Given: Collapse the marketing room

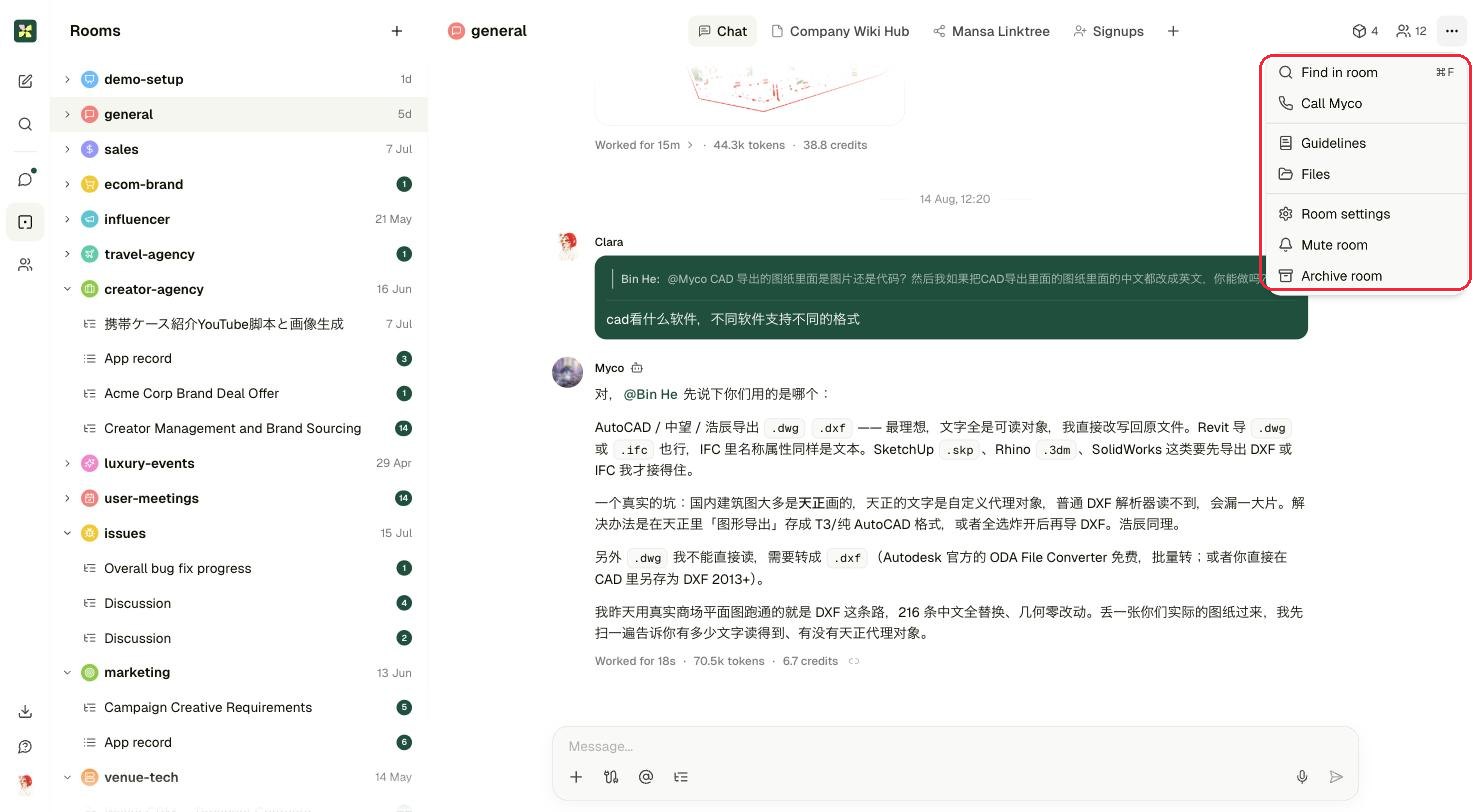Looking at the screenshot, I should [x=67, y=673].
